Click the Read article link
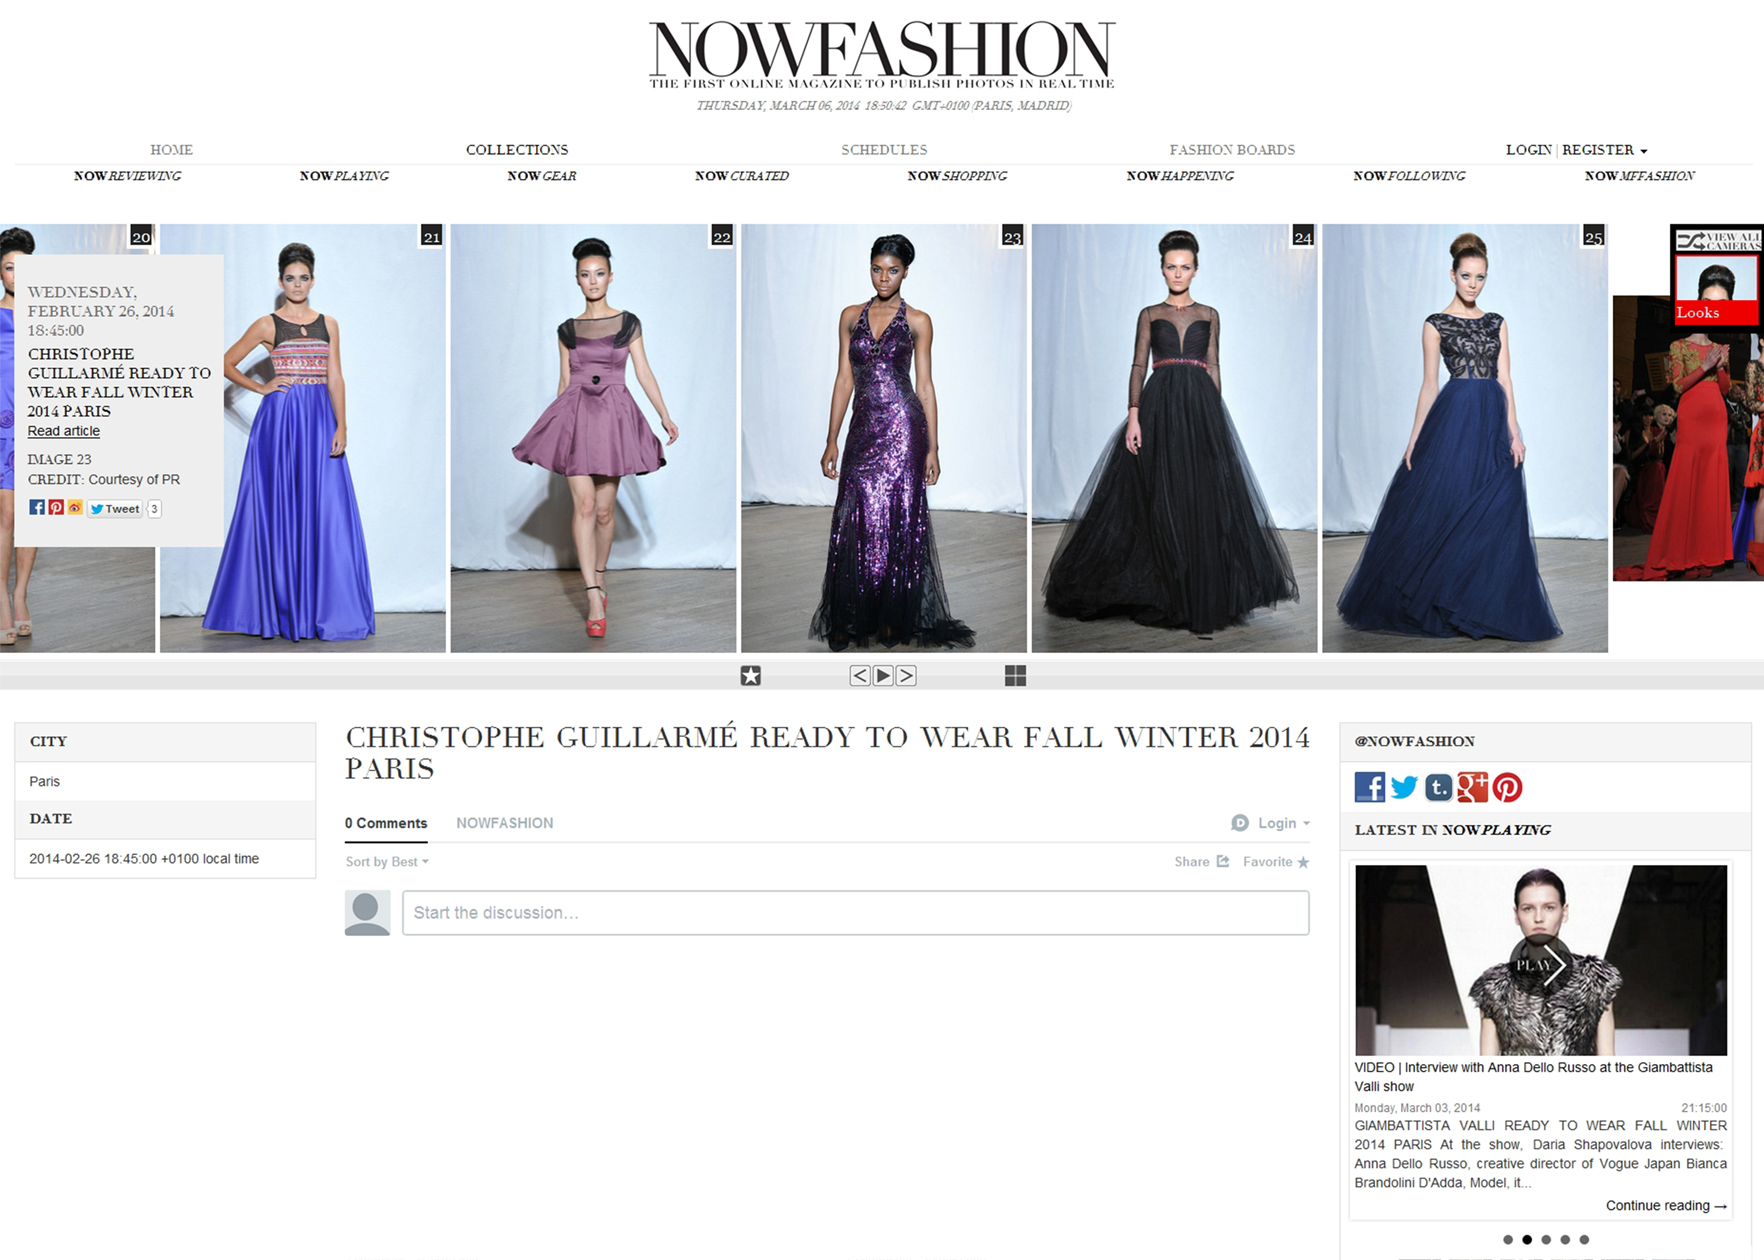The width and height of the screenshot is (1764, 1260). click(64, 431)
